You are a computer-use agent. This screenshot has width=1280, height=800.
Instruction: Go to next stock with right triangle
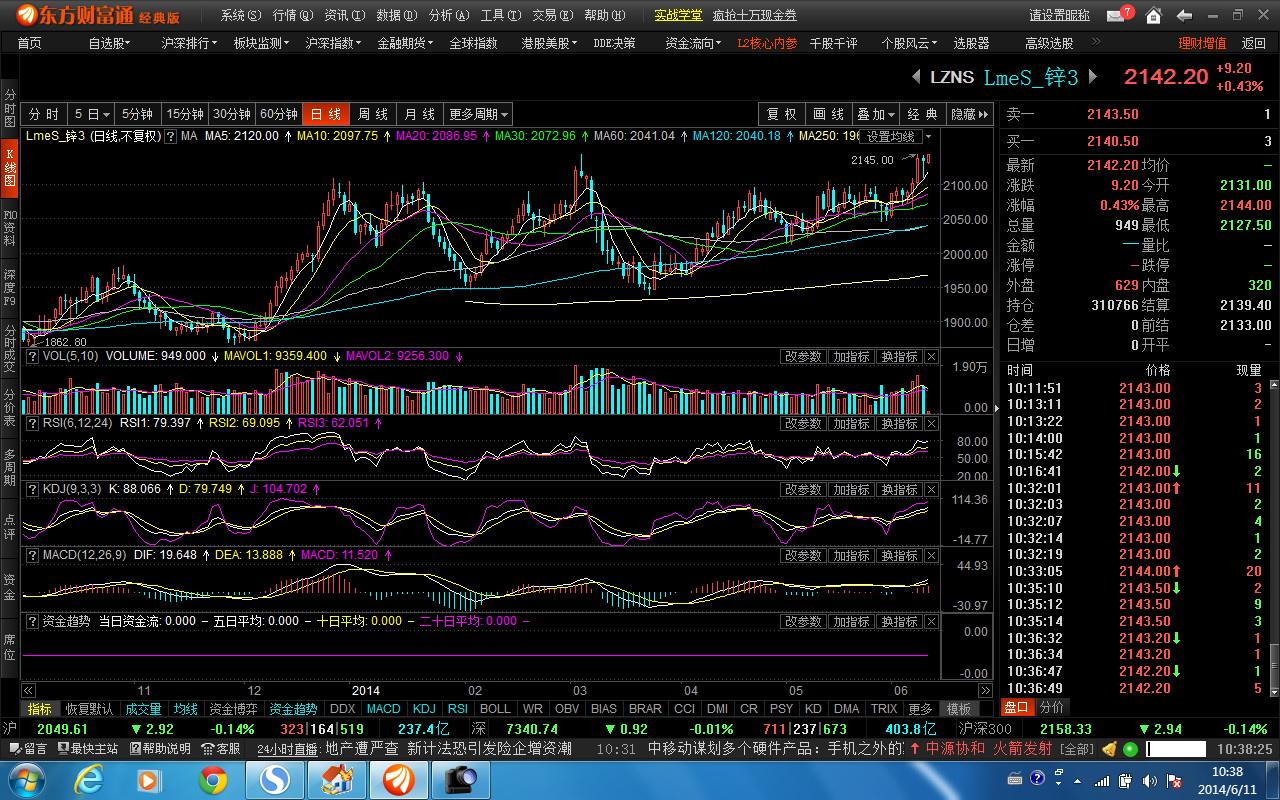point(1093,77)
